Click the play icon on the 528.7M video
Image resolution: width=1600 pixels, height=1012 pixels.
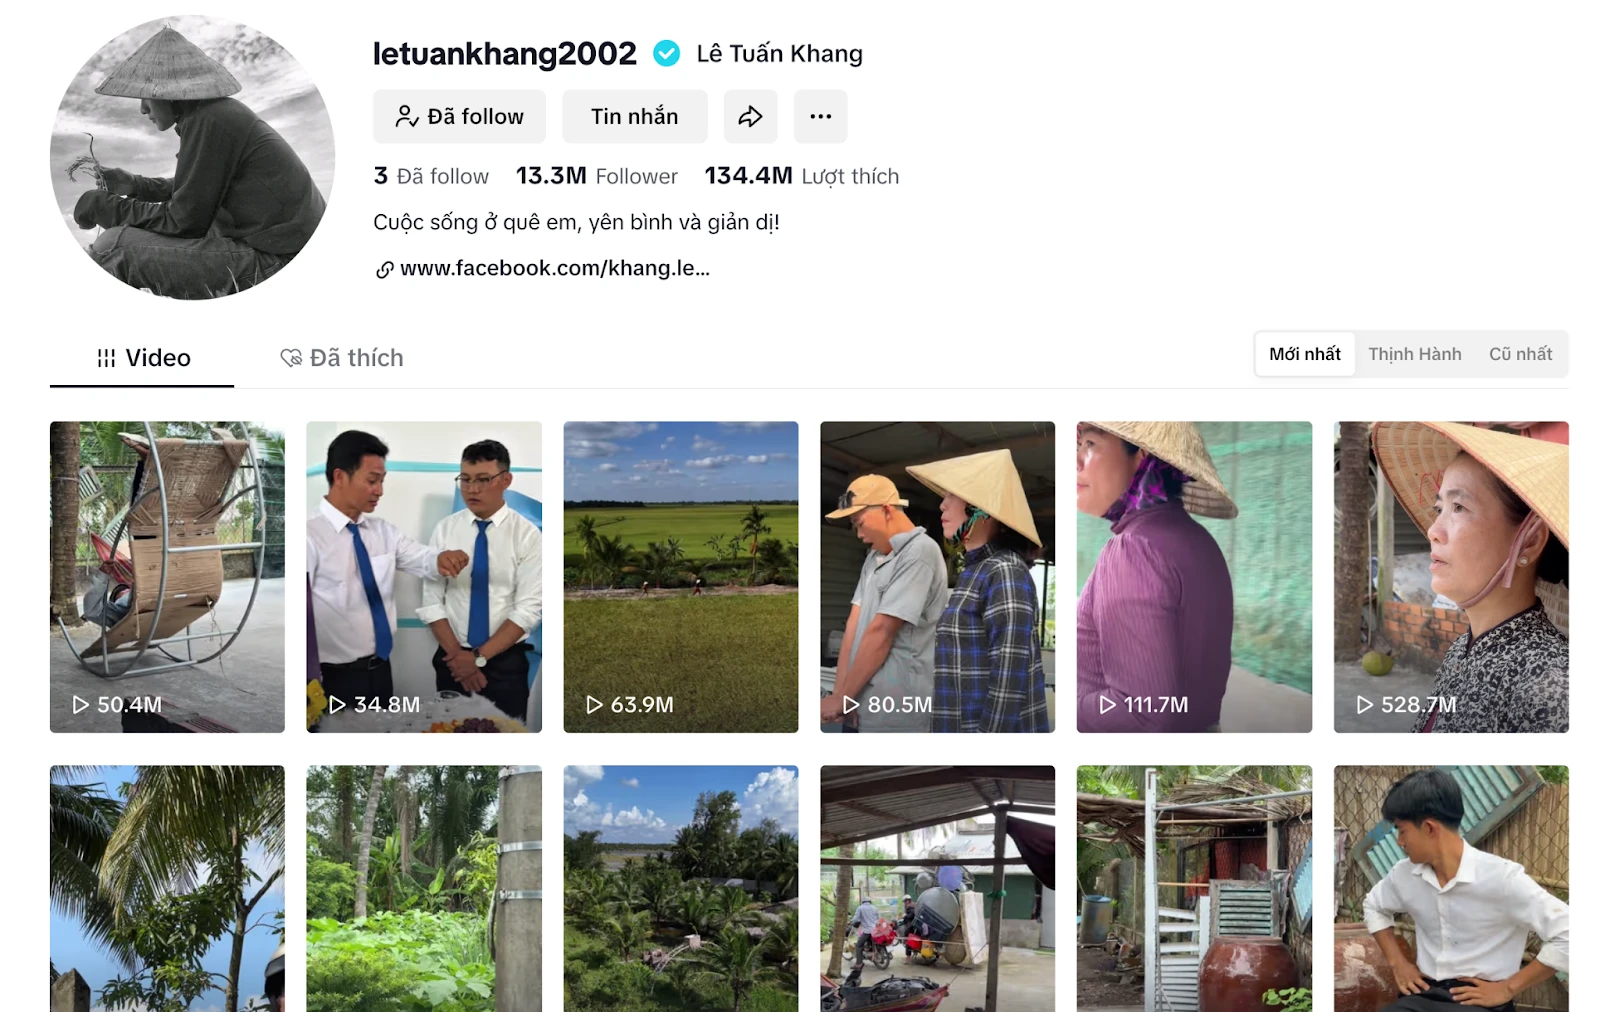pyautogui.click(x=1365, y=704)
